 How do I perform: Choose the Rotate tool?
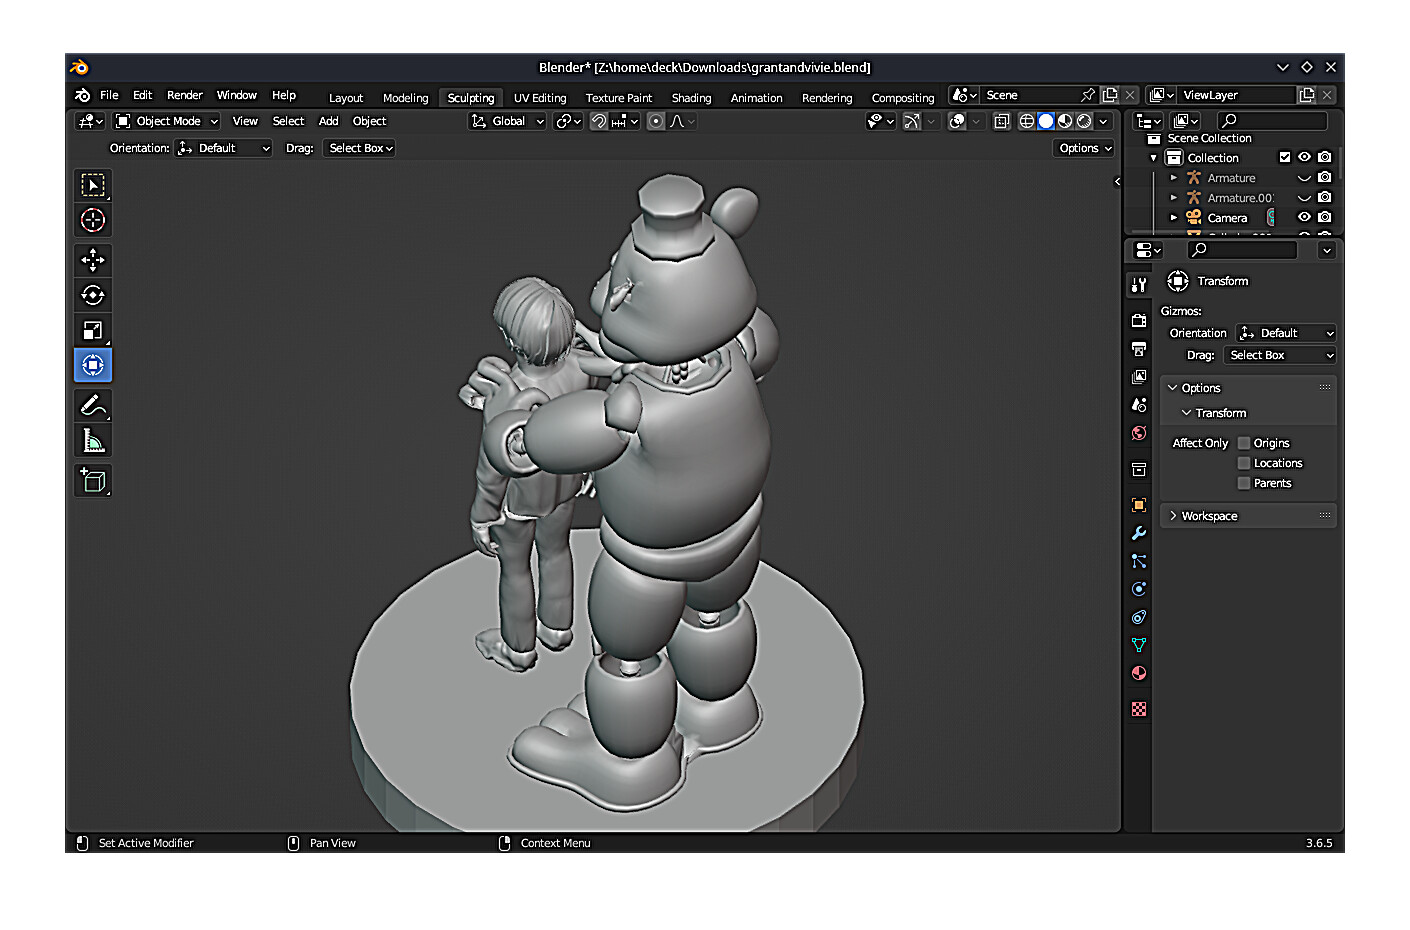click(x=93, y=295)
